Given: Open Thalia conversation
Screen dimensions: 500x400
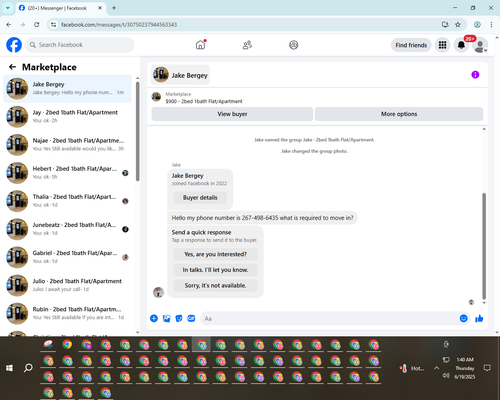Looking at the screenshot, I should (x=67, y=201).
